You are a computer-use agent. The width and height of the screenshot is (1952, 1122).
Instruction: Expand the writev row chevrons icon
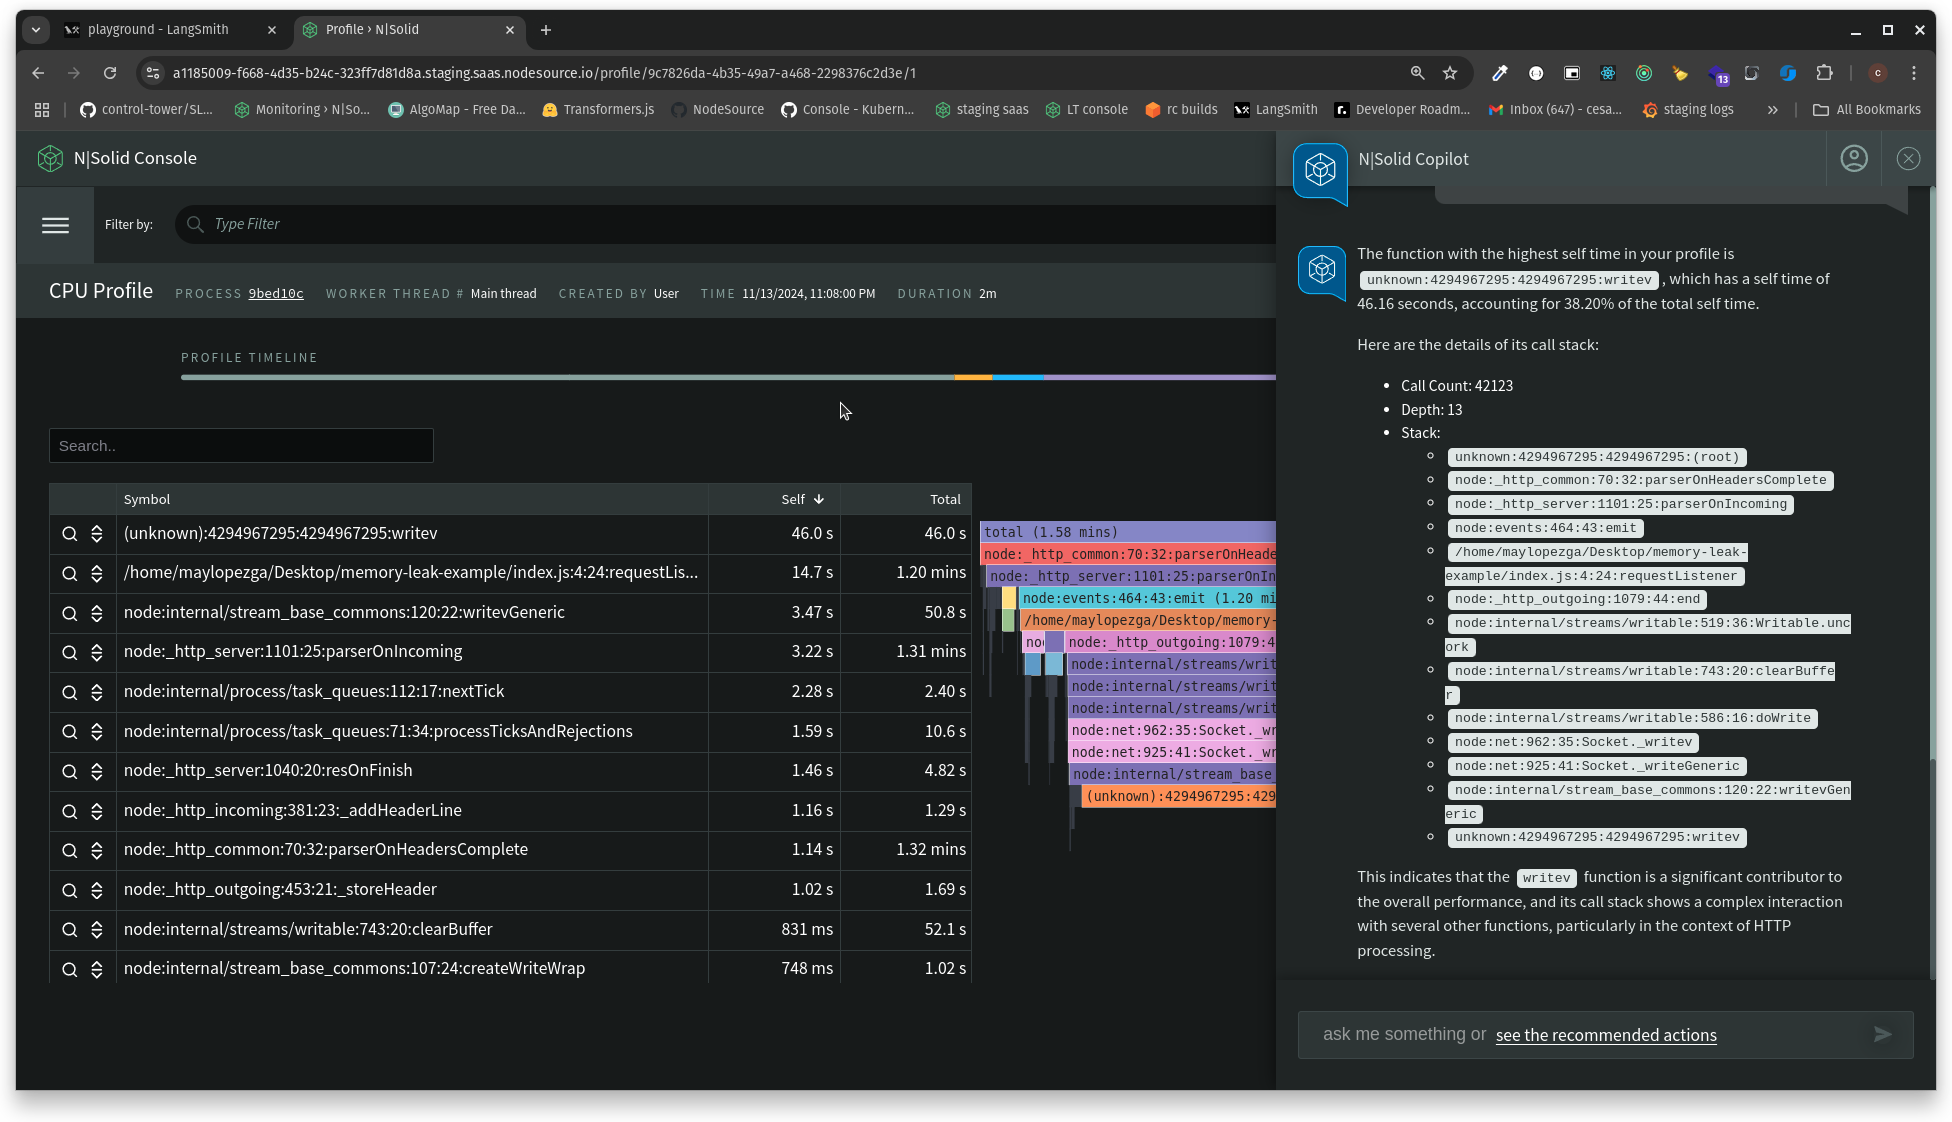click(x=97, y=534)
